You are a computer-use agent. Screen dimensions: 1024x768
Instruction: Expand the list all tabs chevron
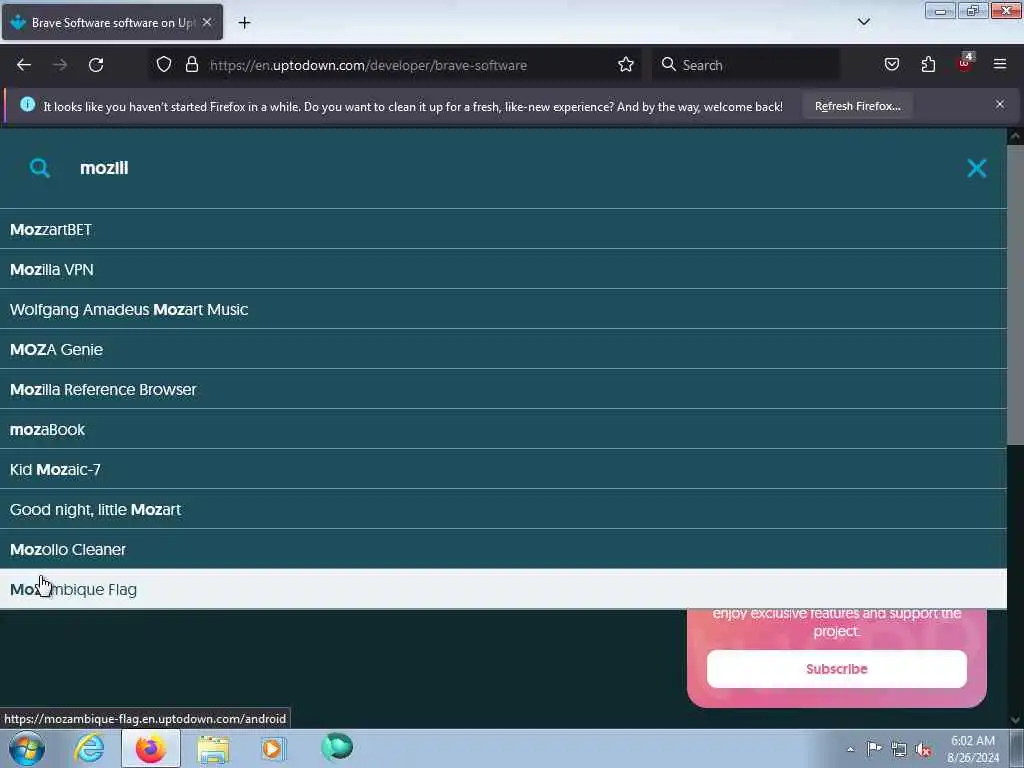(x=863, y=22)
